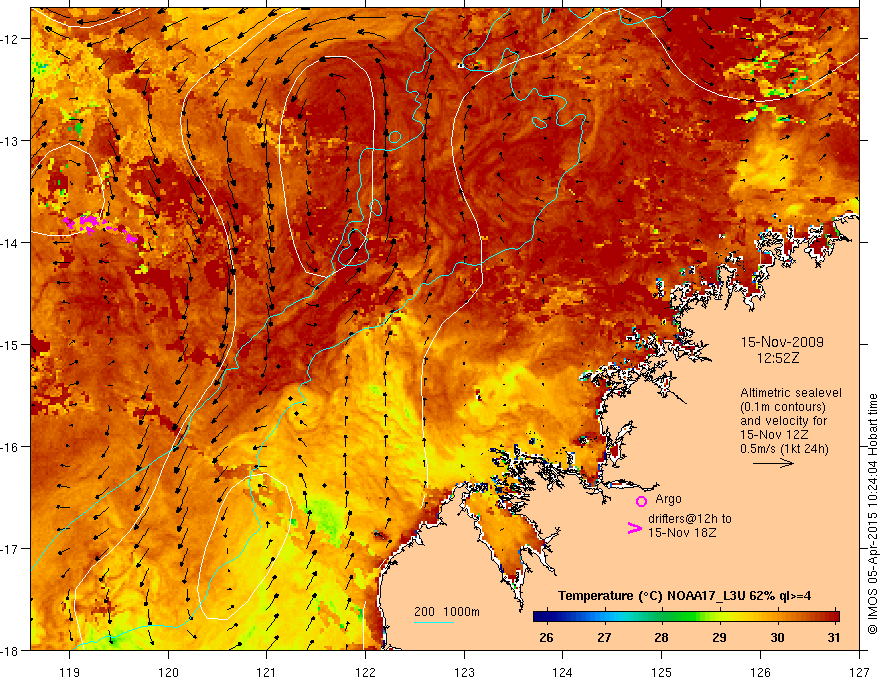Click the color bar tick label '30'
The width and height of the screenshot is (880, 680).
pyautogui.click(x=777, y=637)
